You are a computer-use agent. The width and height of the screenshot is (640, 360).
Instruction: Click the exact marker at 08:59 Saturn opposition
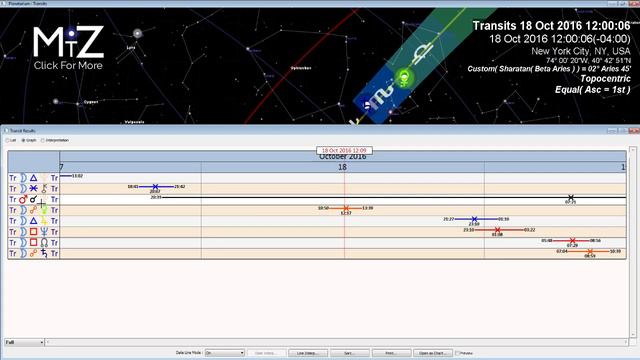click(590, 251)
